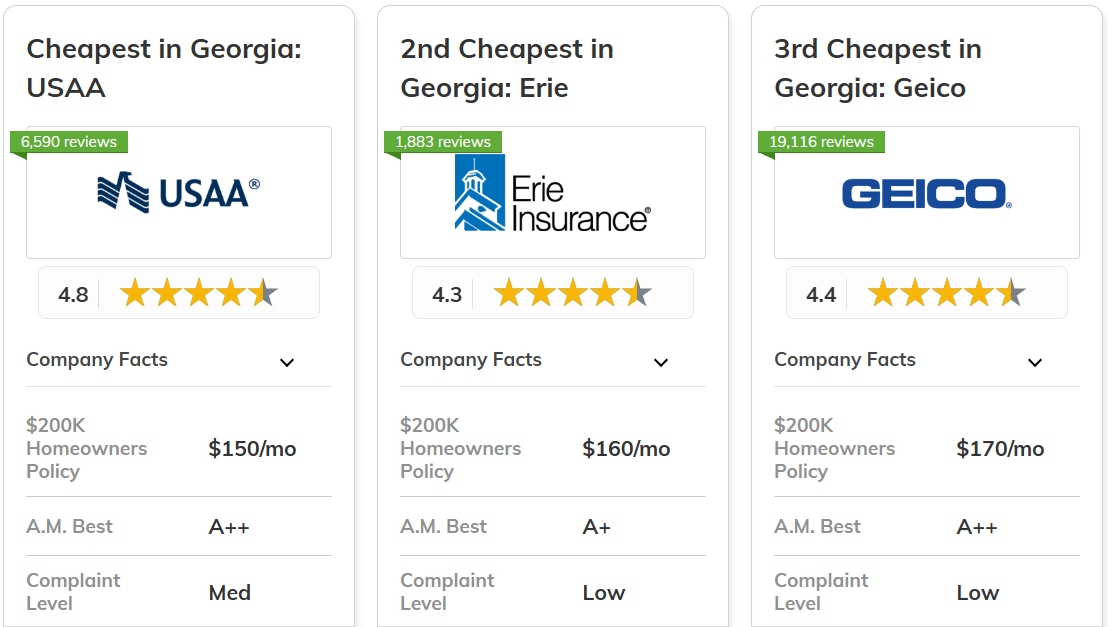Screen dimensions: 1108x627
Task: Click the second star in Geico's rating
Action: tap(915, 293)
